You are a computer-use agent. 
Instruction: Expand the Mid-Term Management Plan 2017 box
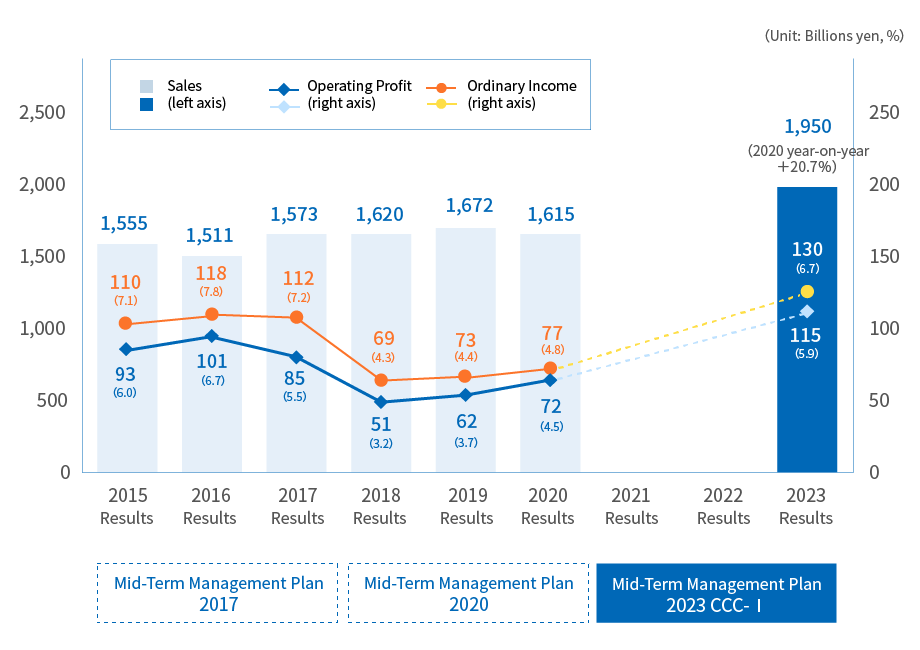pyautogui.click(x=216, y=592)
